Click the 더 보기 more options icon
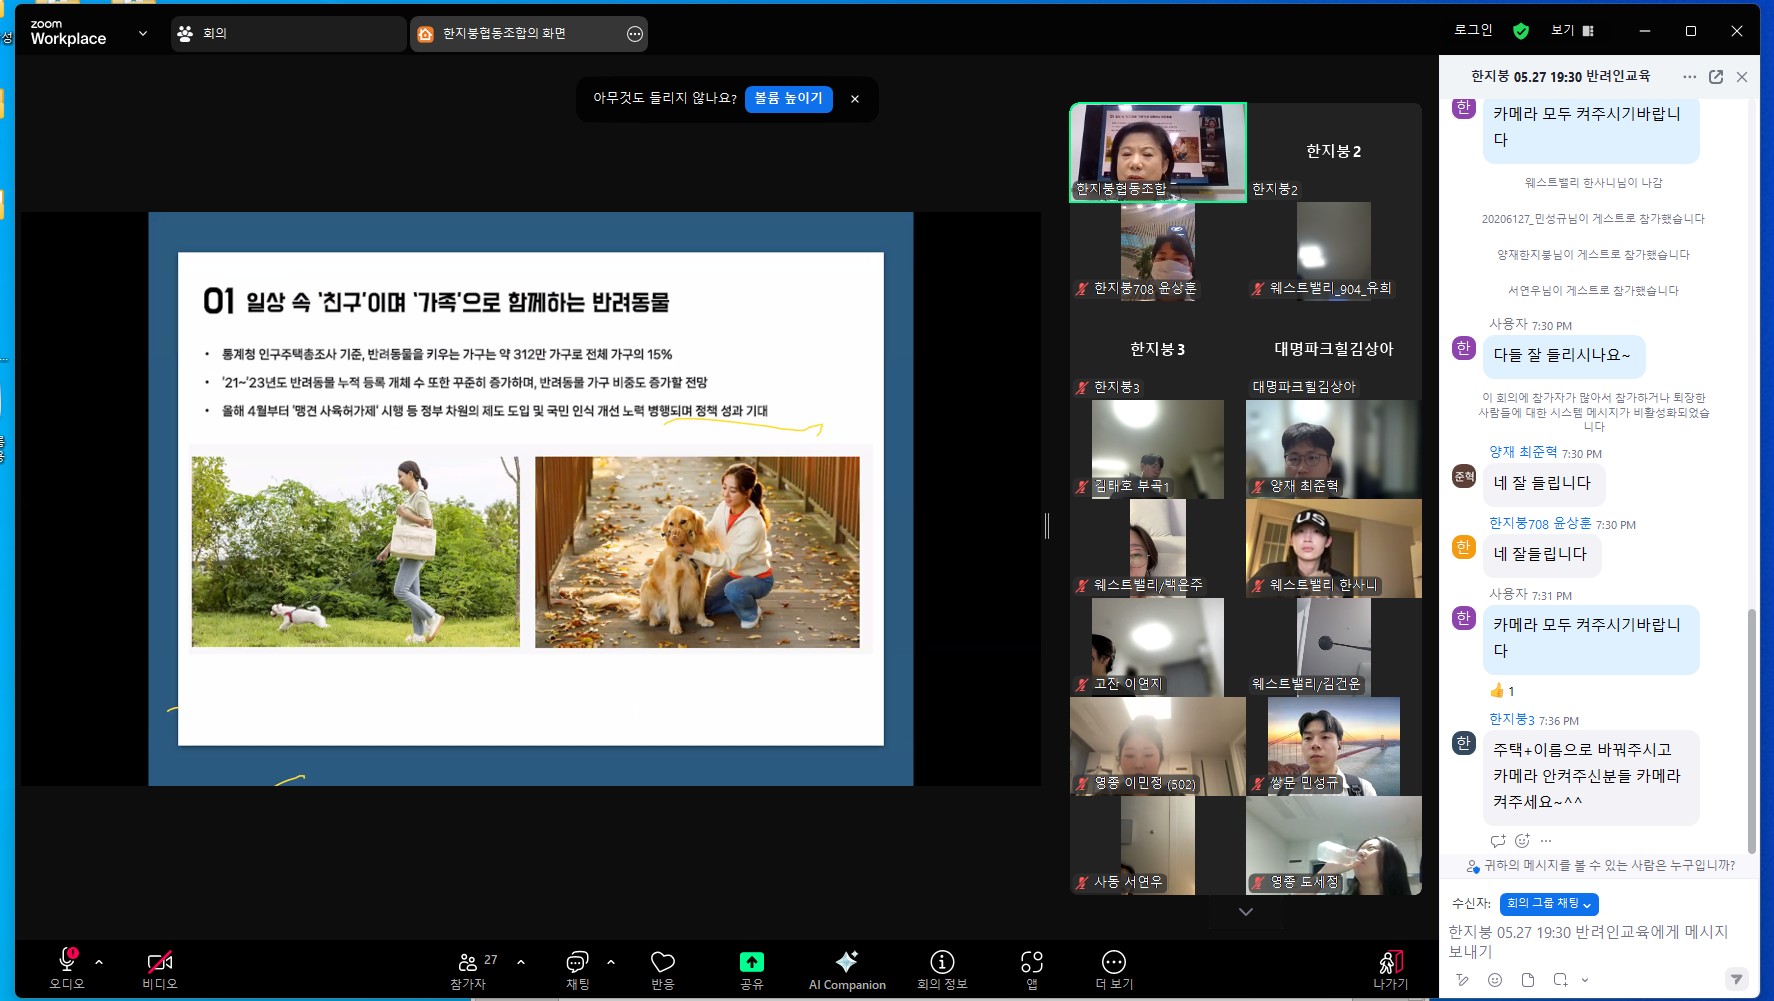 click(1113, 962)
